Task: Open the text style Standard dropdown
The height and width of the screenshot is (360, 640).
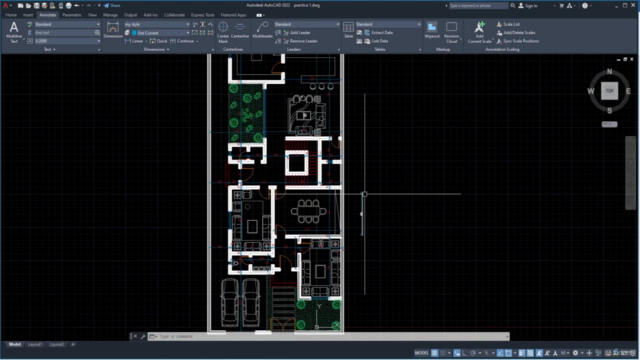Action: (x=67, y=24)
